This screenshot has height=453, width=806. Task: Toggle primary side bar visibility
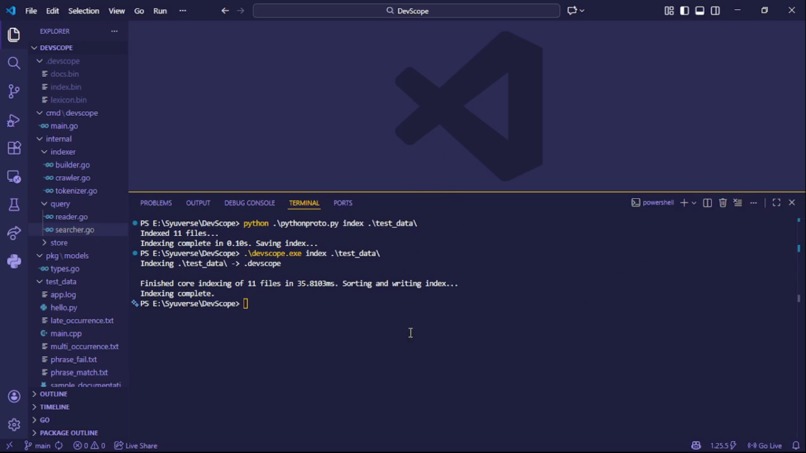click(x=684, y=11)
